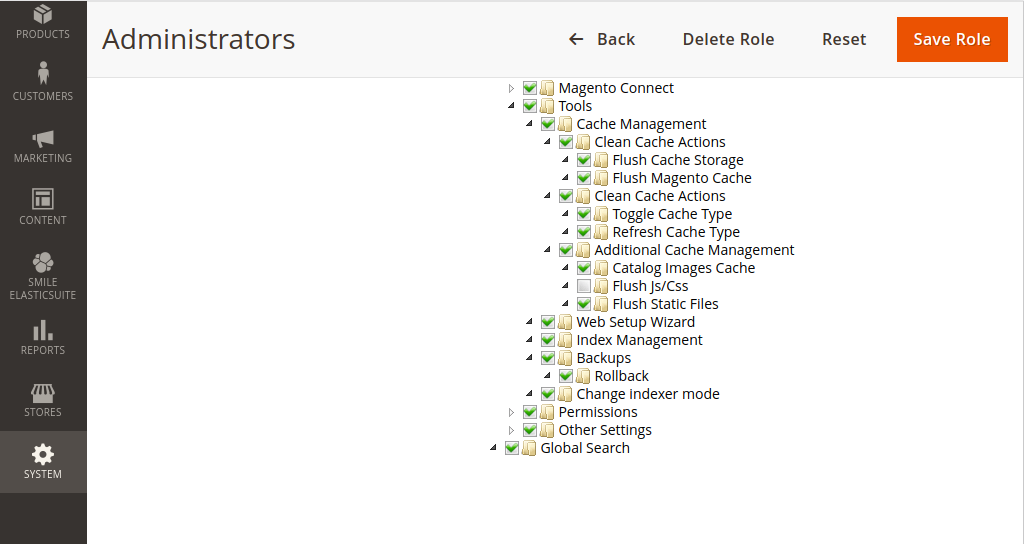Screen dimensions: 1024x544
Task: Open the Products sidebar icon
Action: (x=43, y=16)
